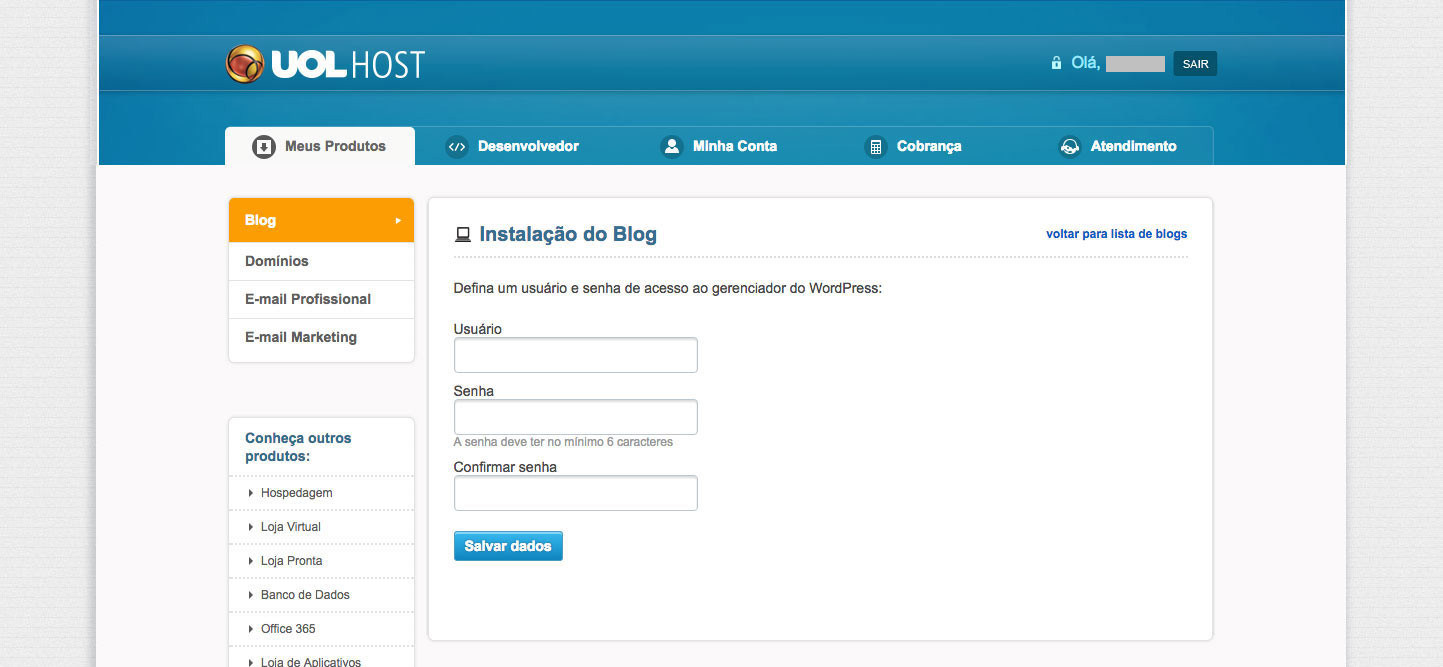
Task: Click the Cobrança calculator icon
Action: [875, 146]
